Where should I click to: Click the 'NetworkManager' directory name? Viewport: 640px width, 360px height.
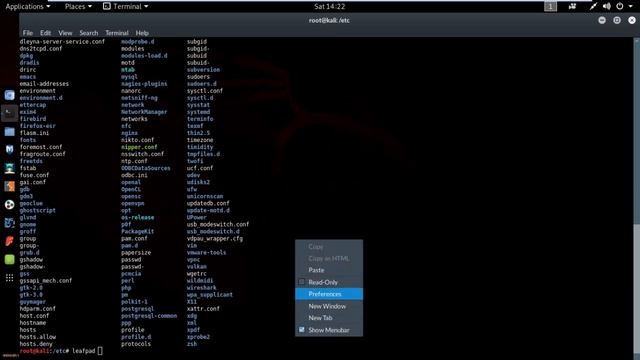pos(144,112)
